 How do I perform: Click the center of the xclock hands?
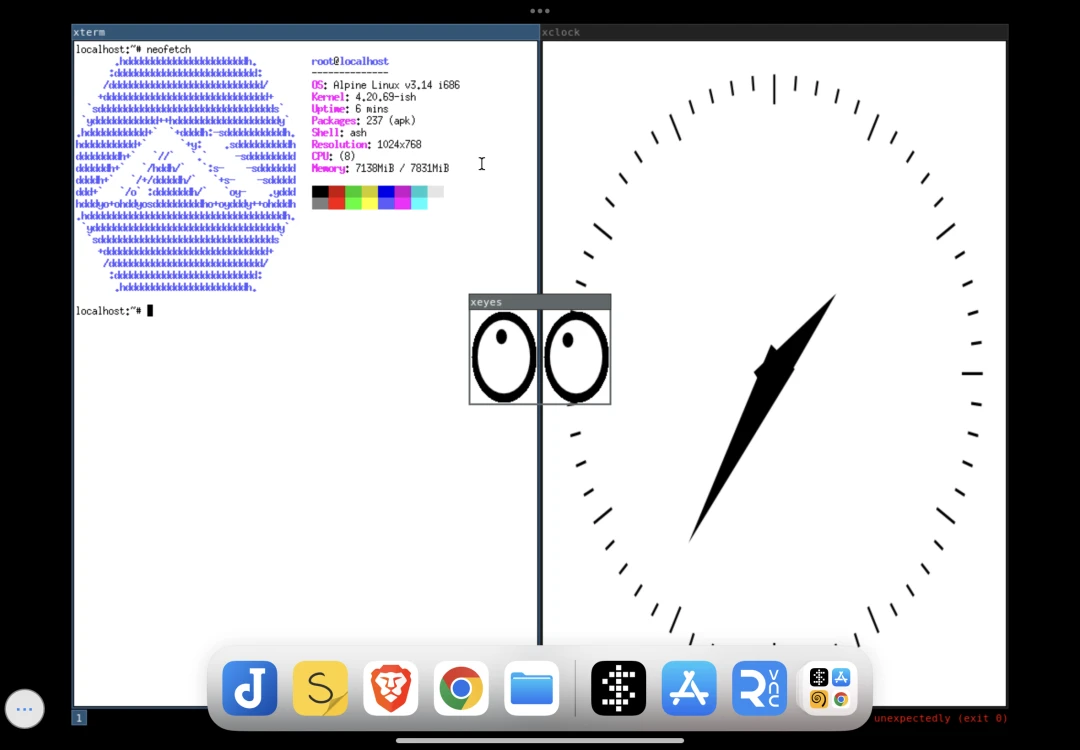(x=772, y=373)
